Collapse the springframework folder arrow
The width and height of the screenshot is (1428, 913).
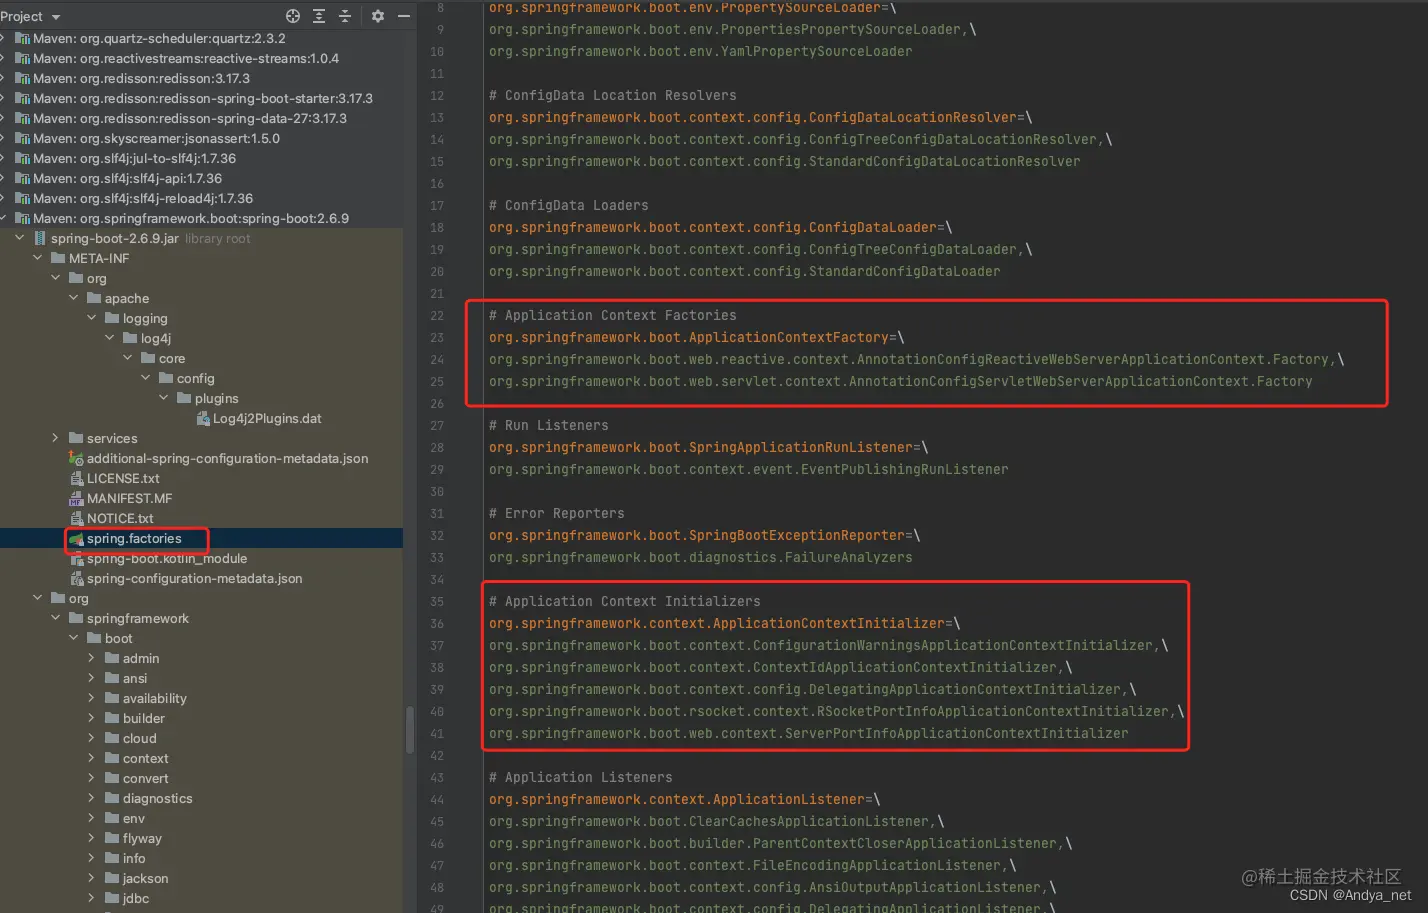(55, 618)
